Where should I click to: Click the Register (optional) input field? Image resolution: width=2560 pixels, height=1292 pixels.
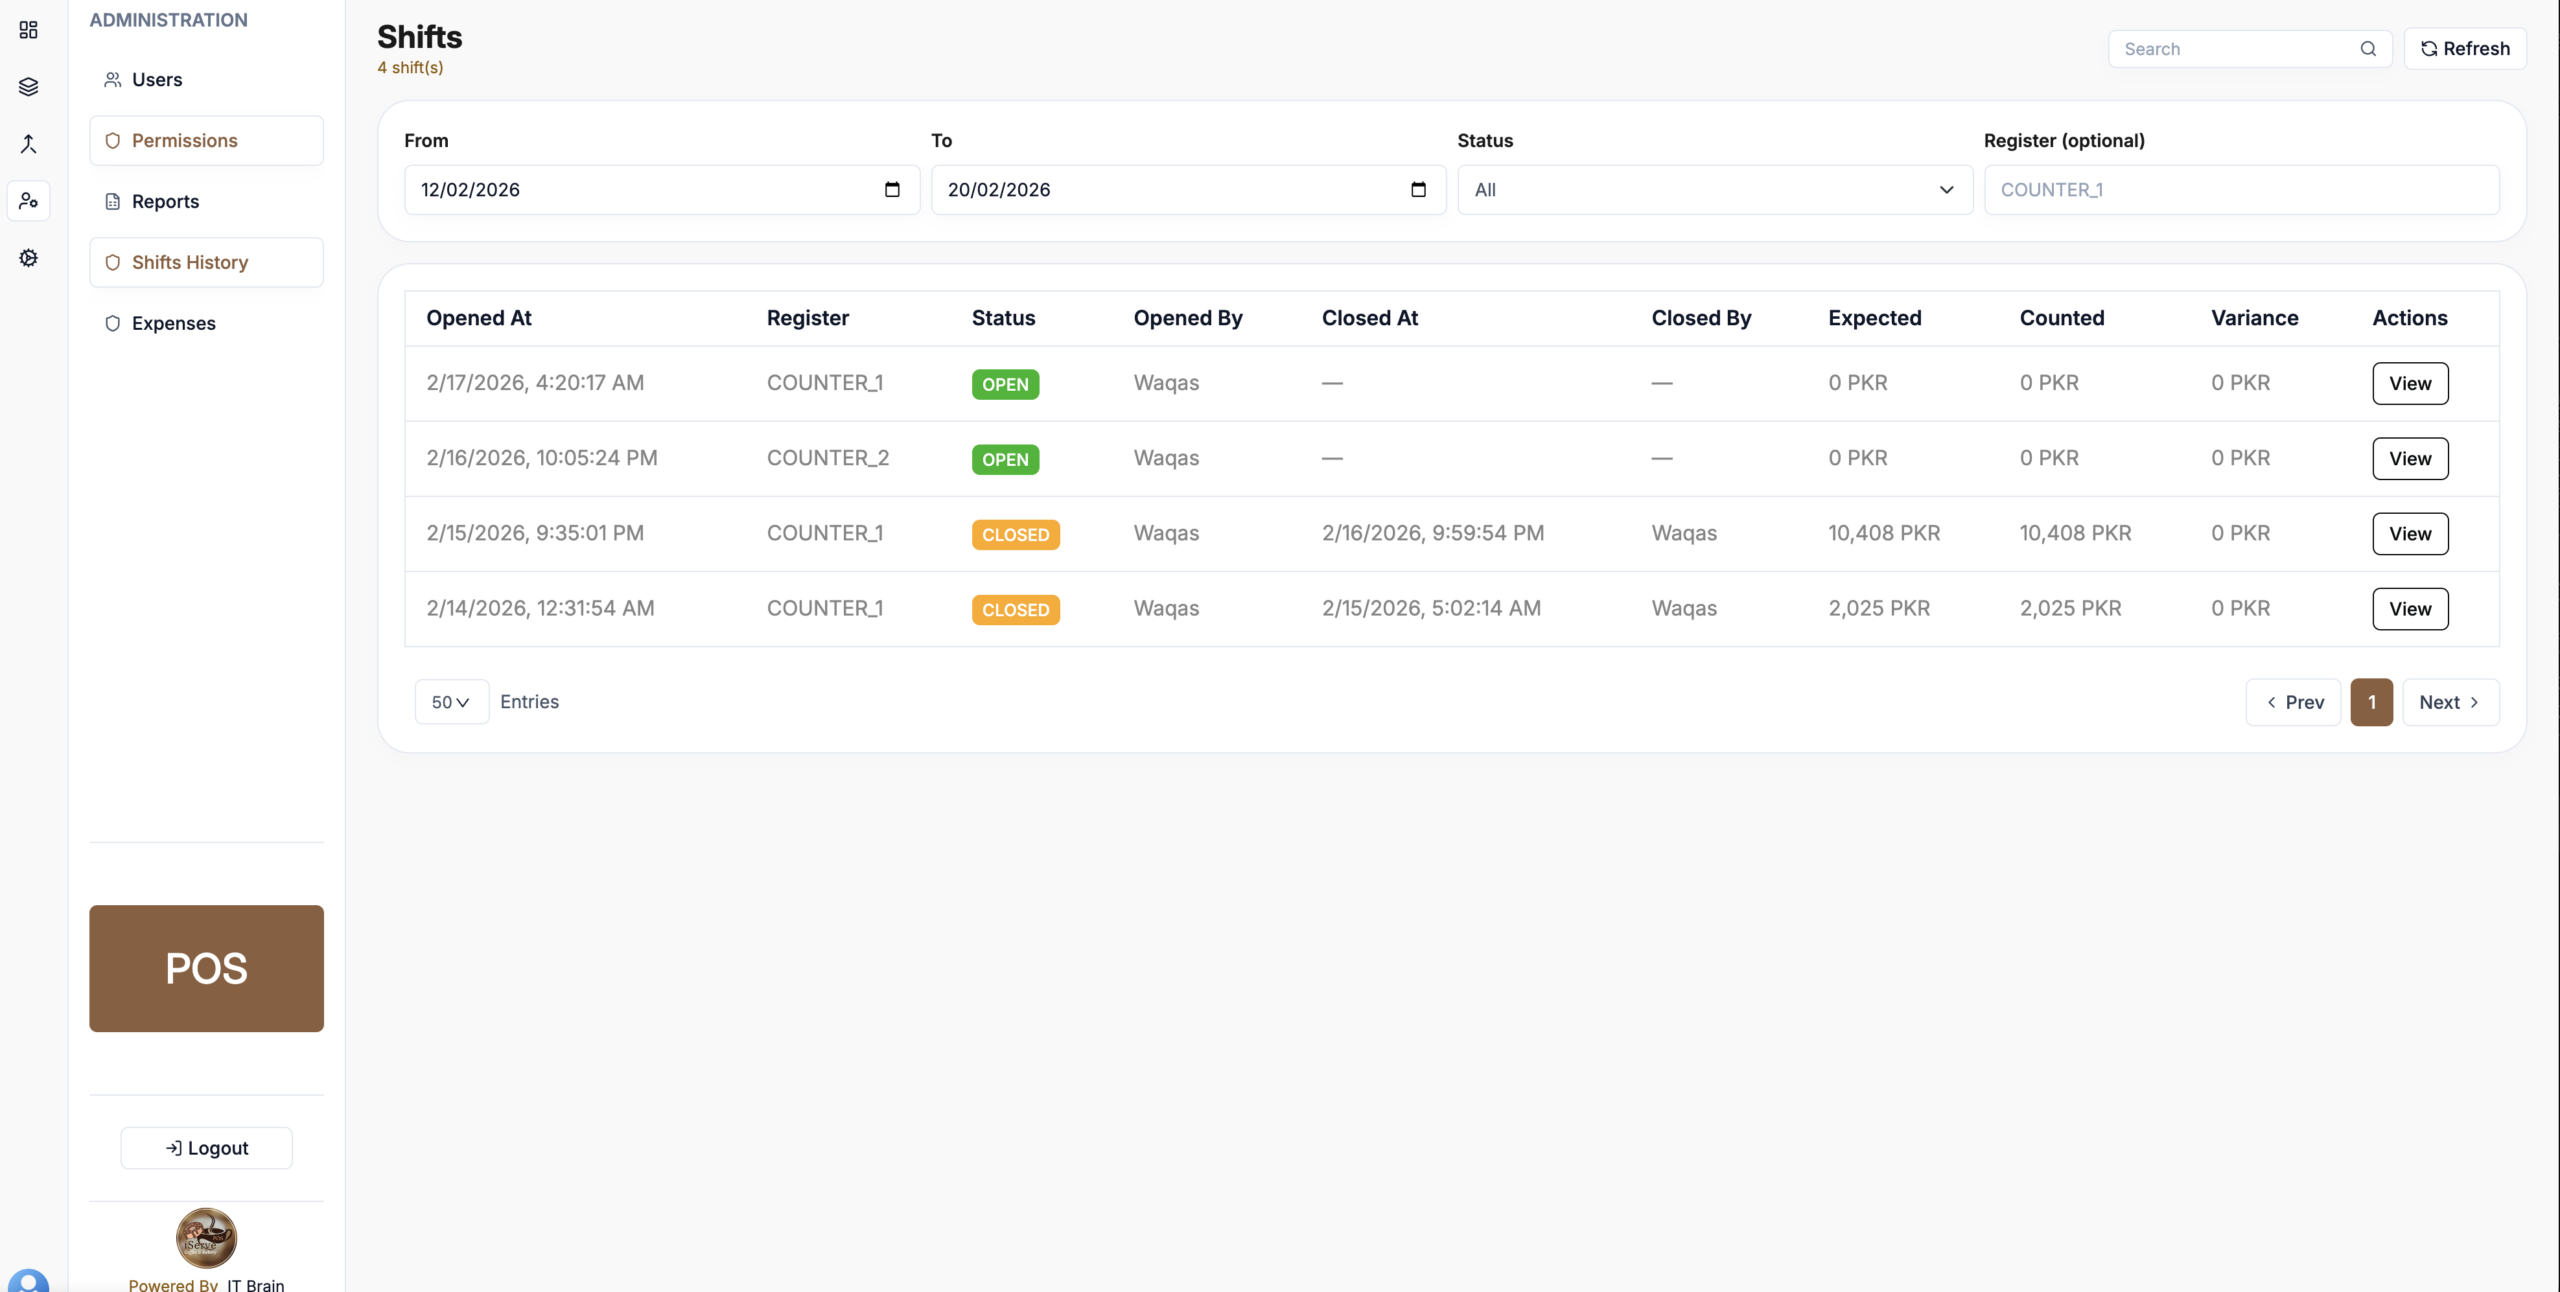pos(2240,190)
